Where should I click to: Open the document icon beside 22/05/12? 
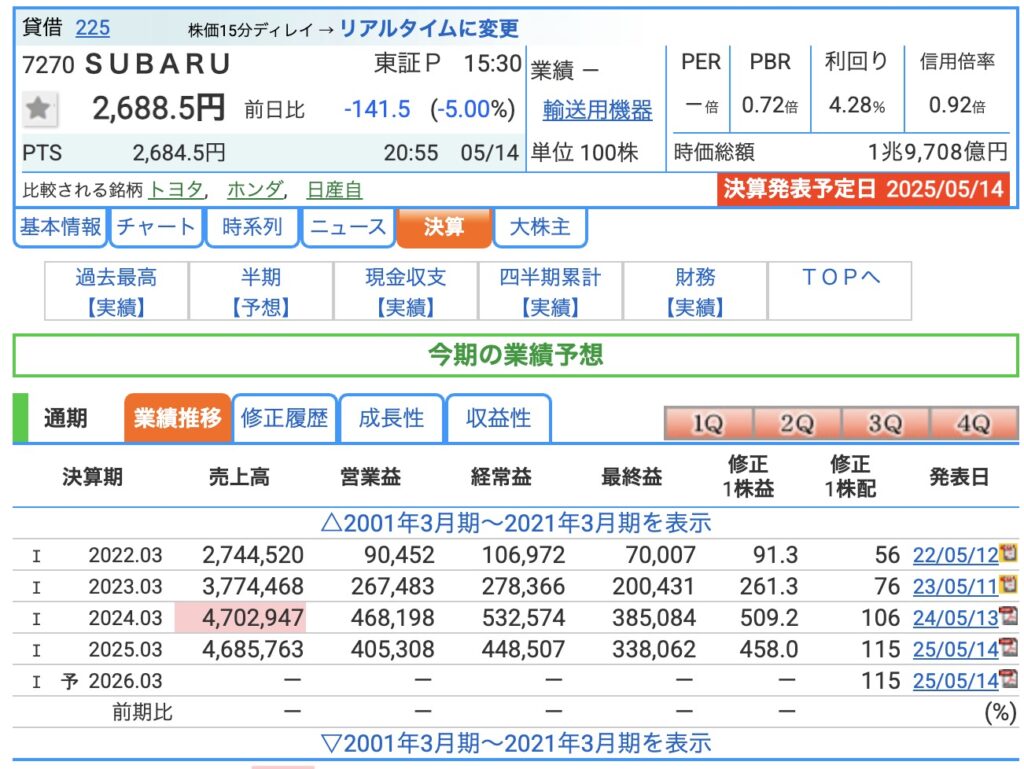pyautogui.click(x=1009, y=553)
